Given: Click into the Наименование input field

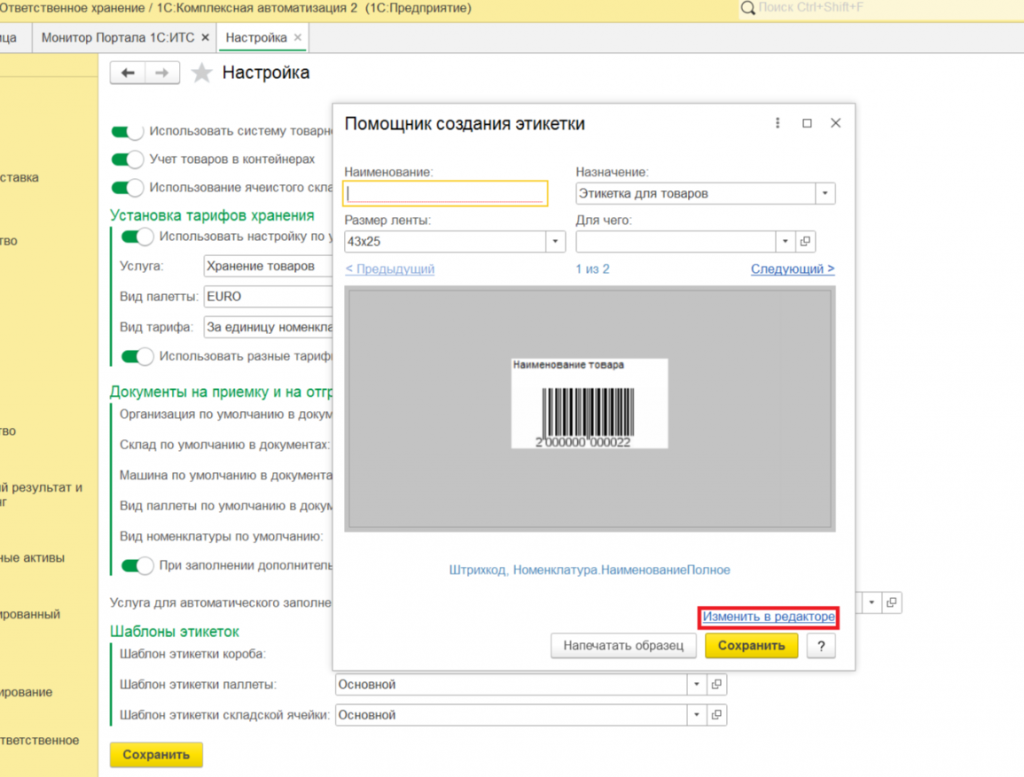Looking at the screenshot, I should coord(445,193).
